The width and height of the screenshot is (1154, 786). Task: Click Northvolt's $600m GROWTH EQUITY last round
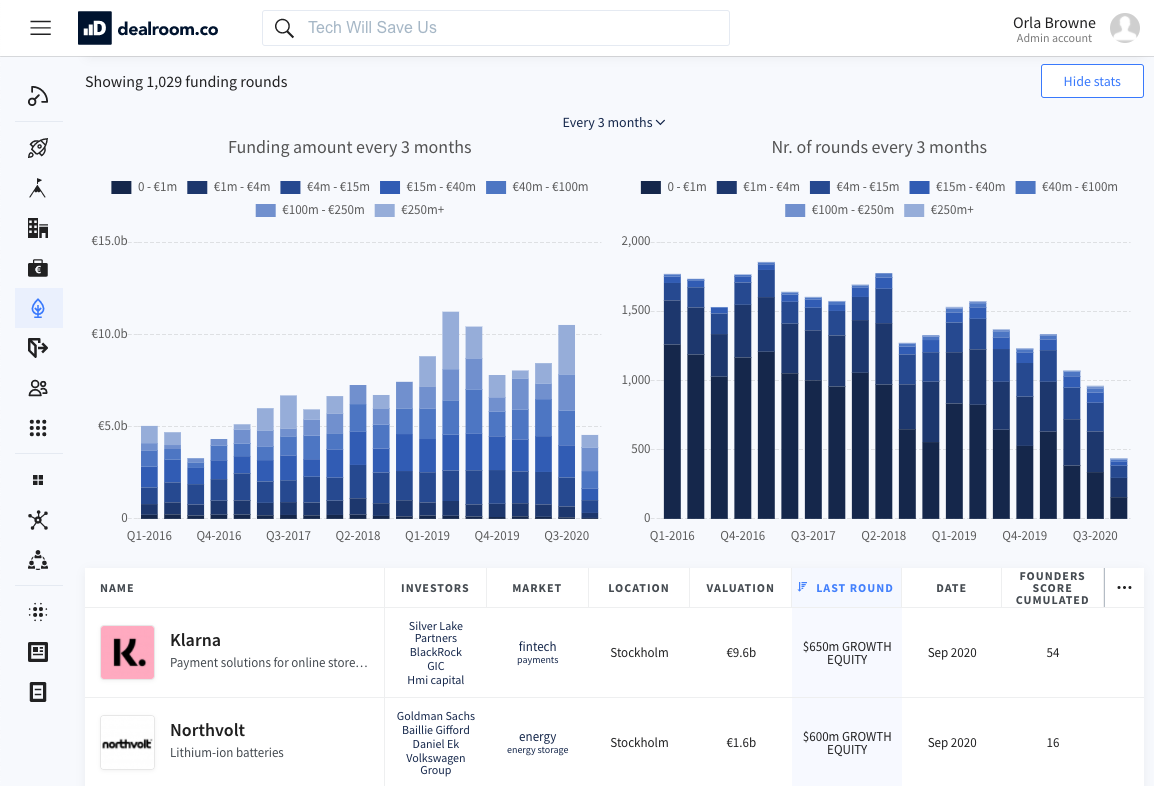tap(846, 743)
